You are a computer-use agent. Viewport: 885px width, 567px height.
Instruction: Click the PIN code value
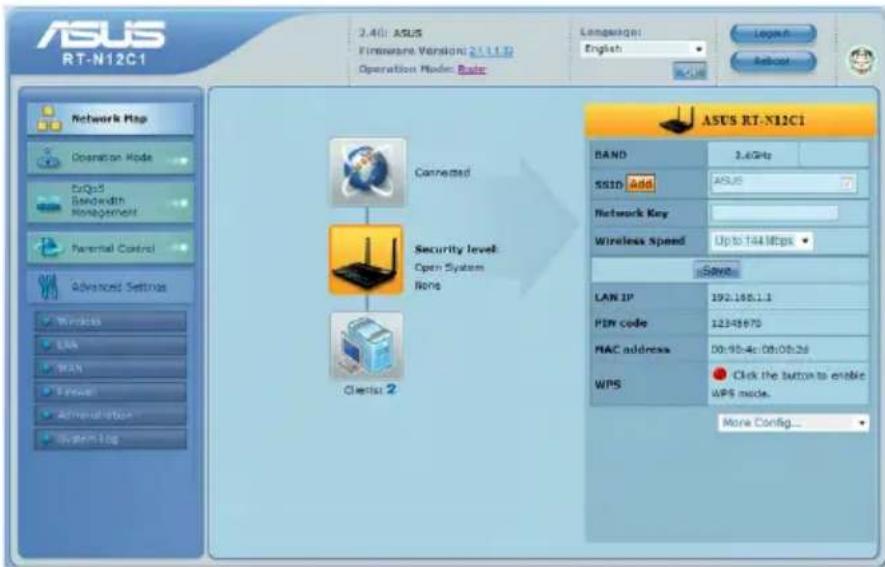[x=737, y=323]
